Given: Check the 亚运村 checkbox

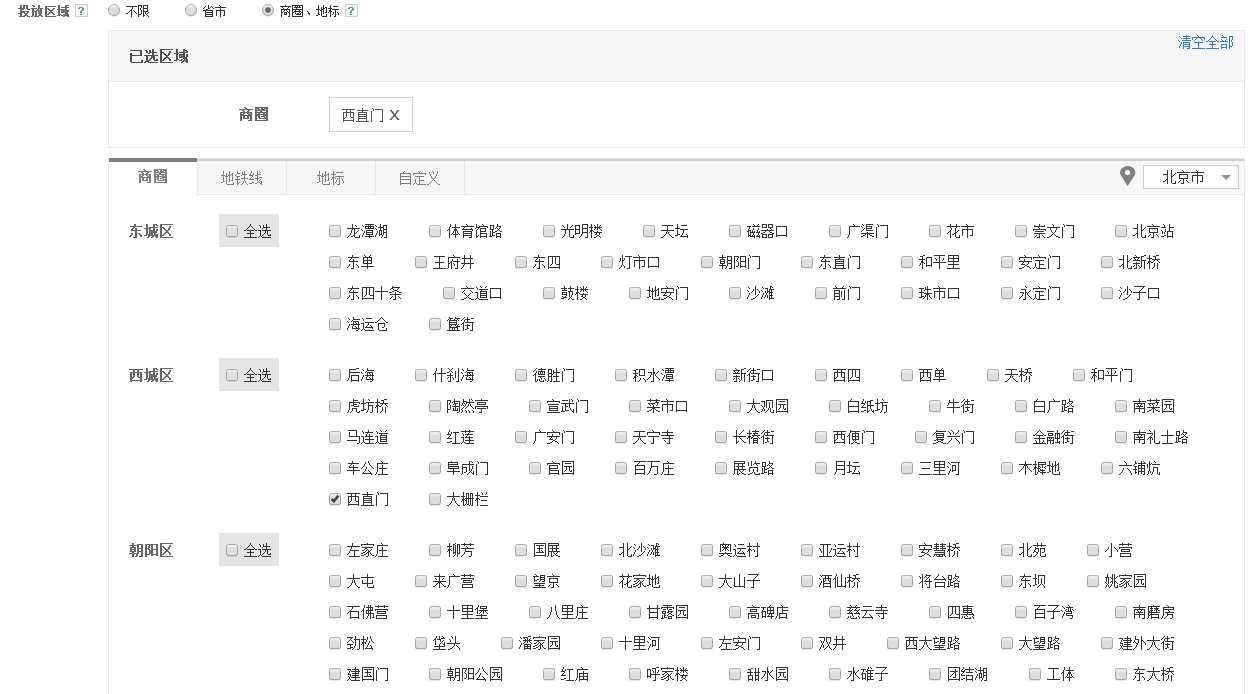Looking at the screenshot, I should point(807,550).
